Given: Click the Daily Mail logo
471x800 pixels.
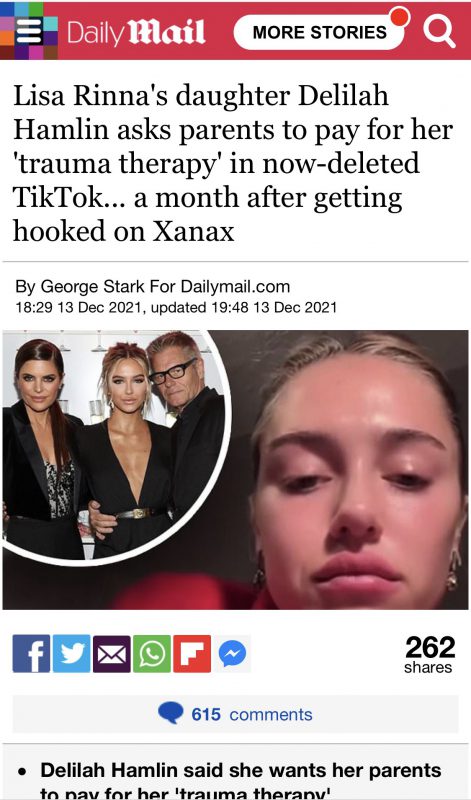Looking at the screenshot, I should [x=136, y=32].
